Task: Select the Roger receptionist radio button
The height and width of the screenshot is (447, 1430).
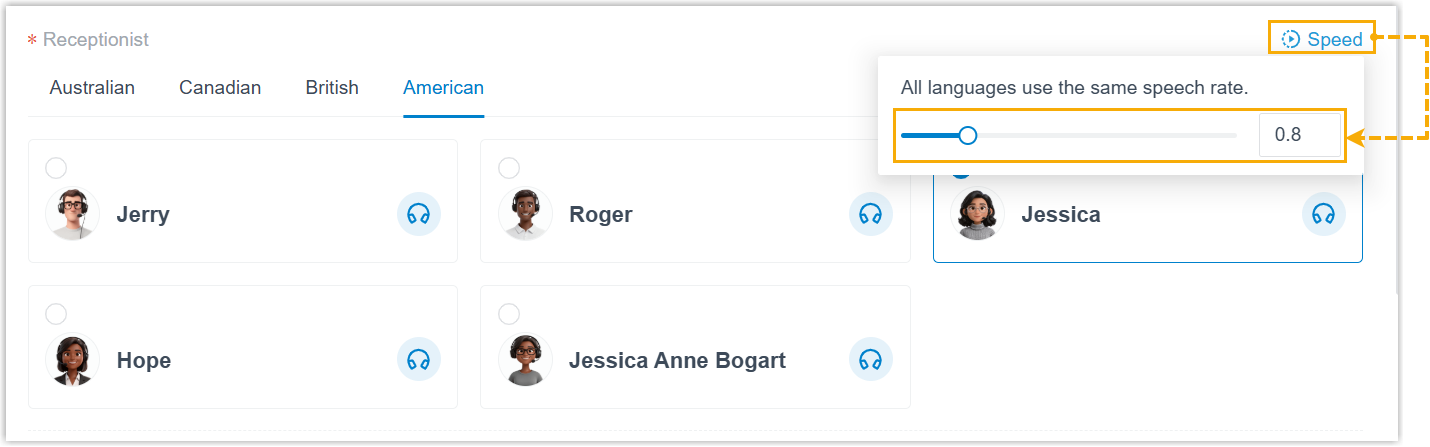Action: [509, 168]
